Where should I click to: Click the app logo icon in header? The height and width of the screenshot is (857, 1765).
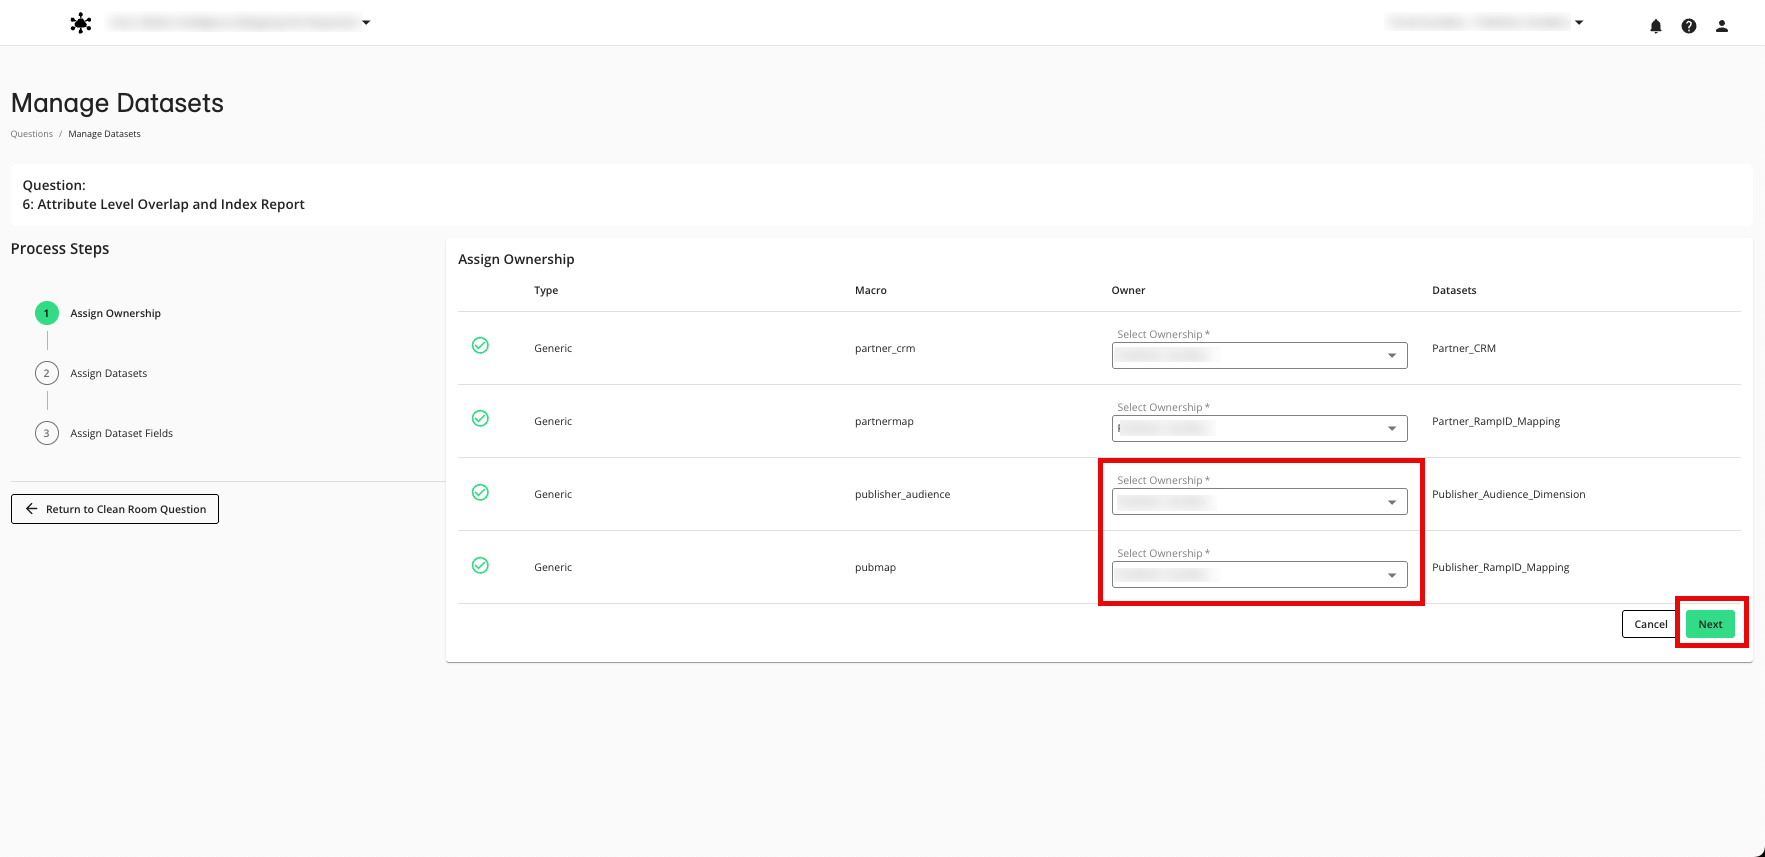(x=81, y=23)
